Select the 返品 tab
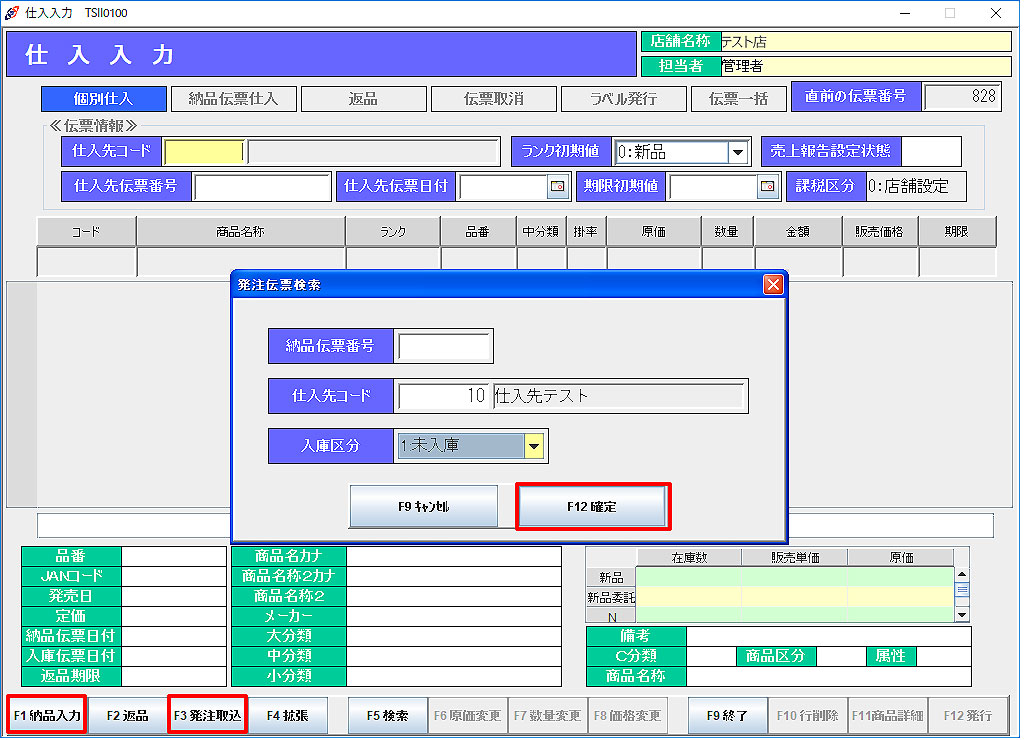 pyautogui.click(x=363, y=99)
